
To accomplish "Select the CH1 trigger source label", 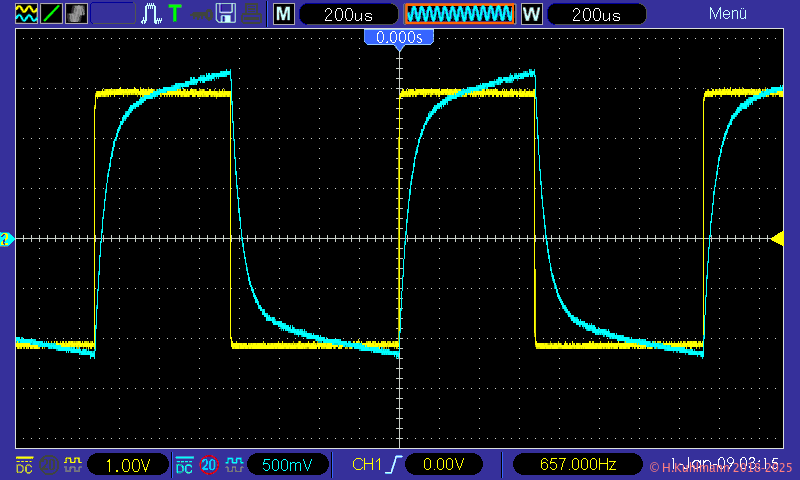I will 367,465.
